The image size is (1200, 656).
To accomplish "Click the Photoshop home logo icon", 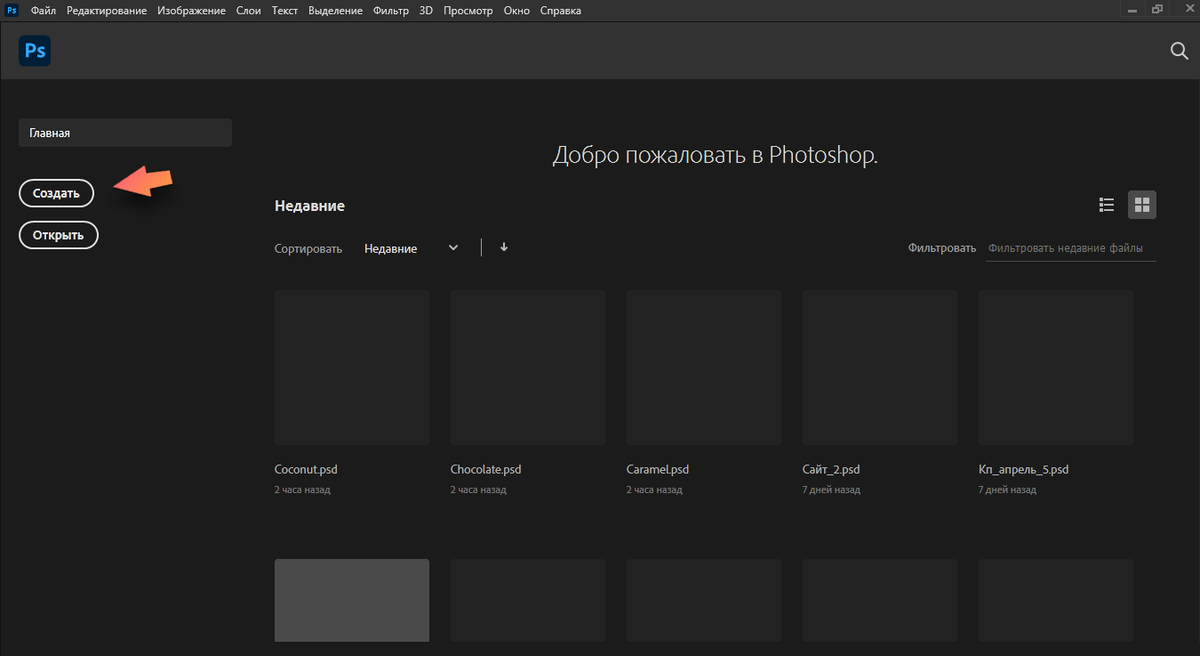I will [35, 51].
